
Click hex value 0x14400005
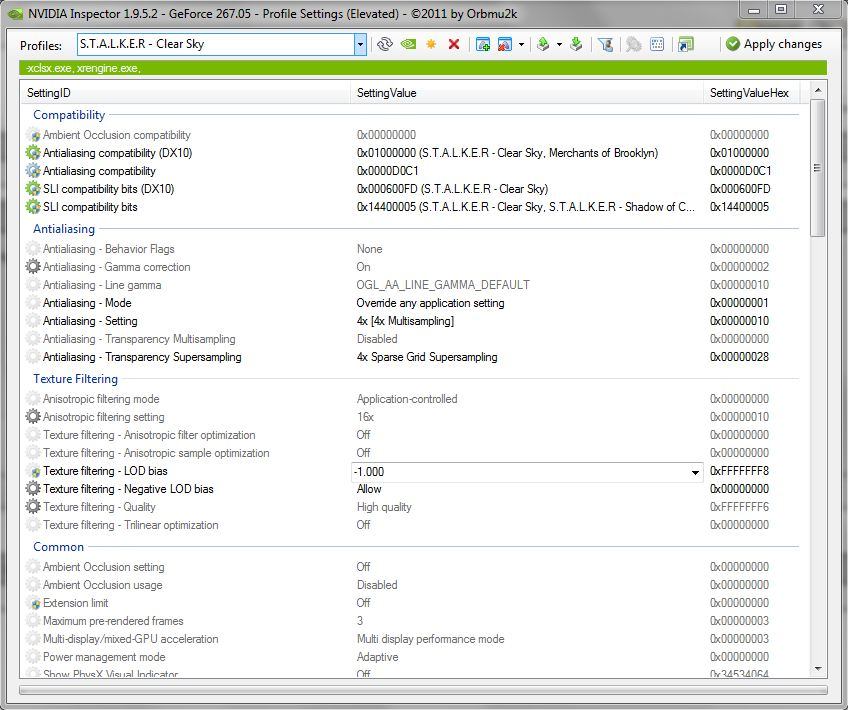(x=739, y=207)
